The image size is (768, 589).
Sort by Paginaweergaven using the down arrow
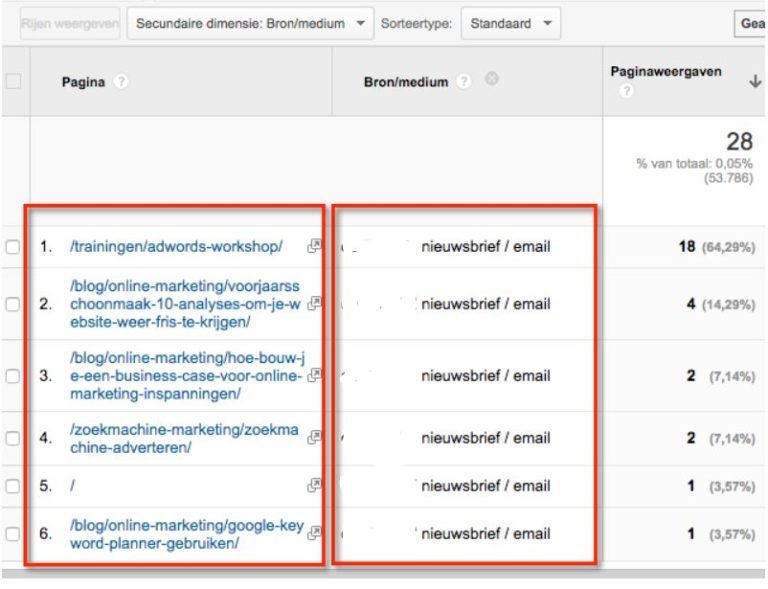754,82
